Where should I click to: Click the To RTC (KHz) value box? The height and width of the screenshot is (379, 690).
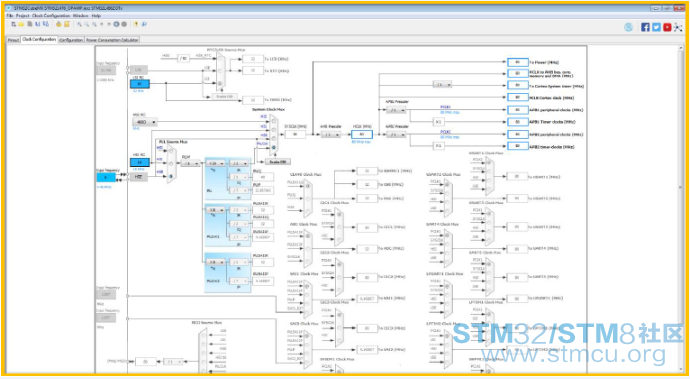253,70
